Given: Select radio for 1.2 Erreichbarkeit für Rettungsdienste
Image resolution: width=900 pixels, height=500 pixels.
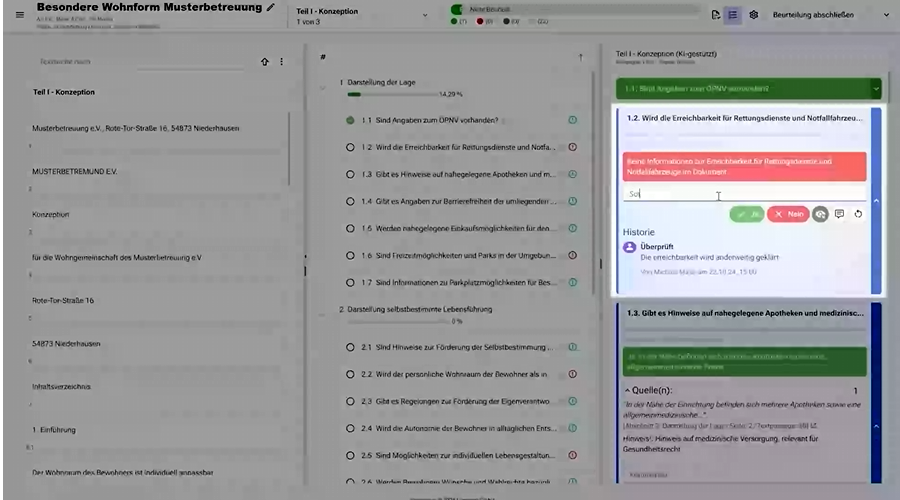Looking at the screenshot, I should click(x=350, y=147).
